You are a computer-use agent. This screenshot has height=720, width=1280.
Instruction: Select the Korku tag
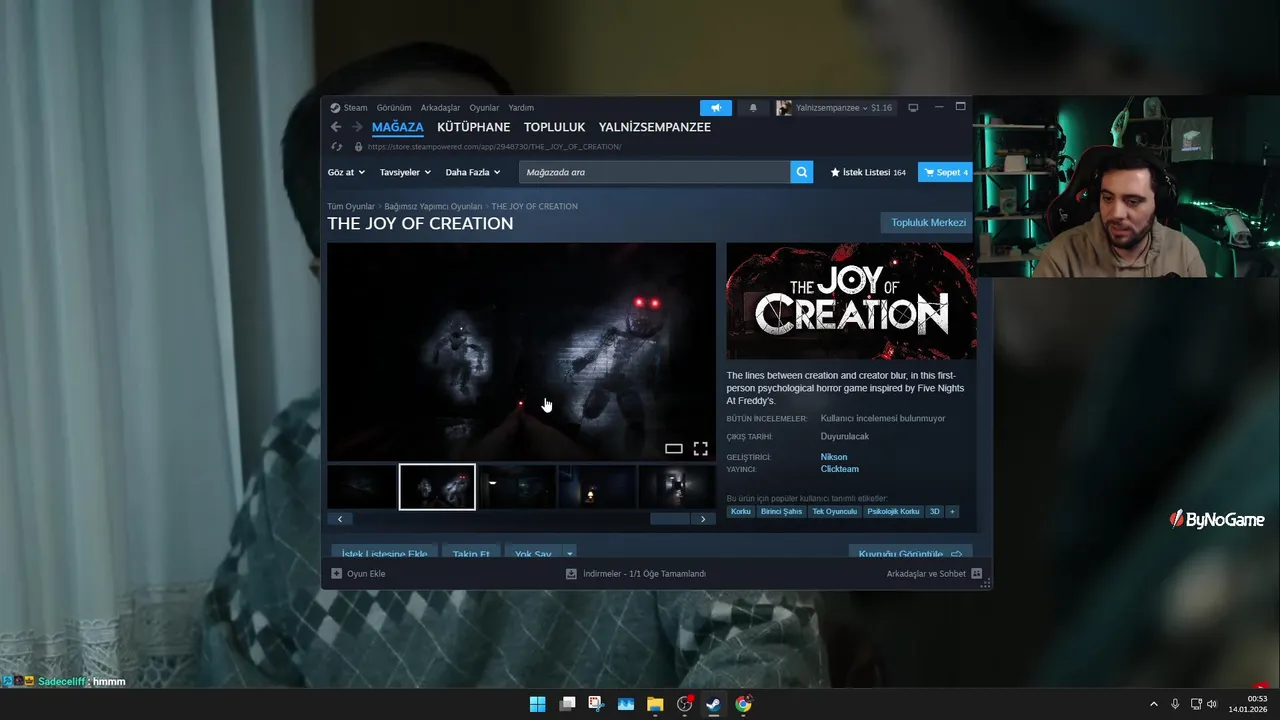(x=741, y=511)
